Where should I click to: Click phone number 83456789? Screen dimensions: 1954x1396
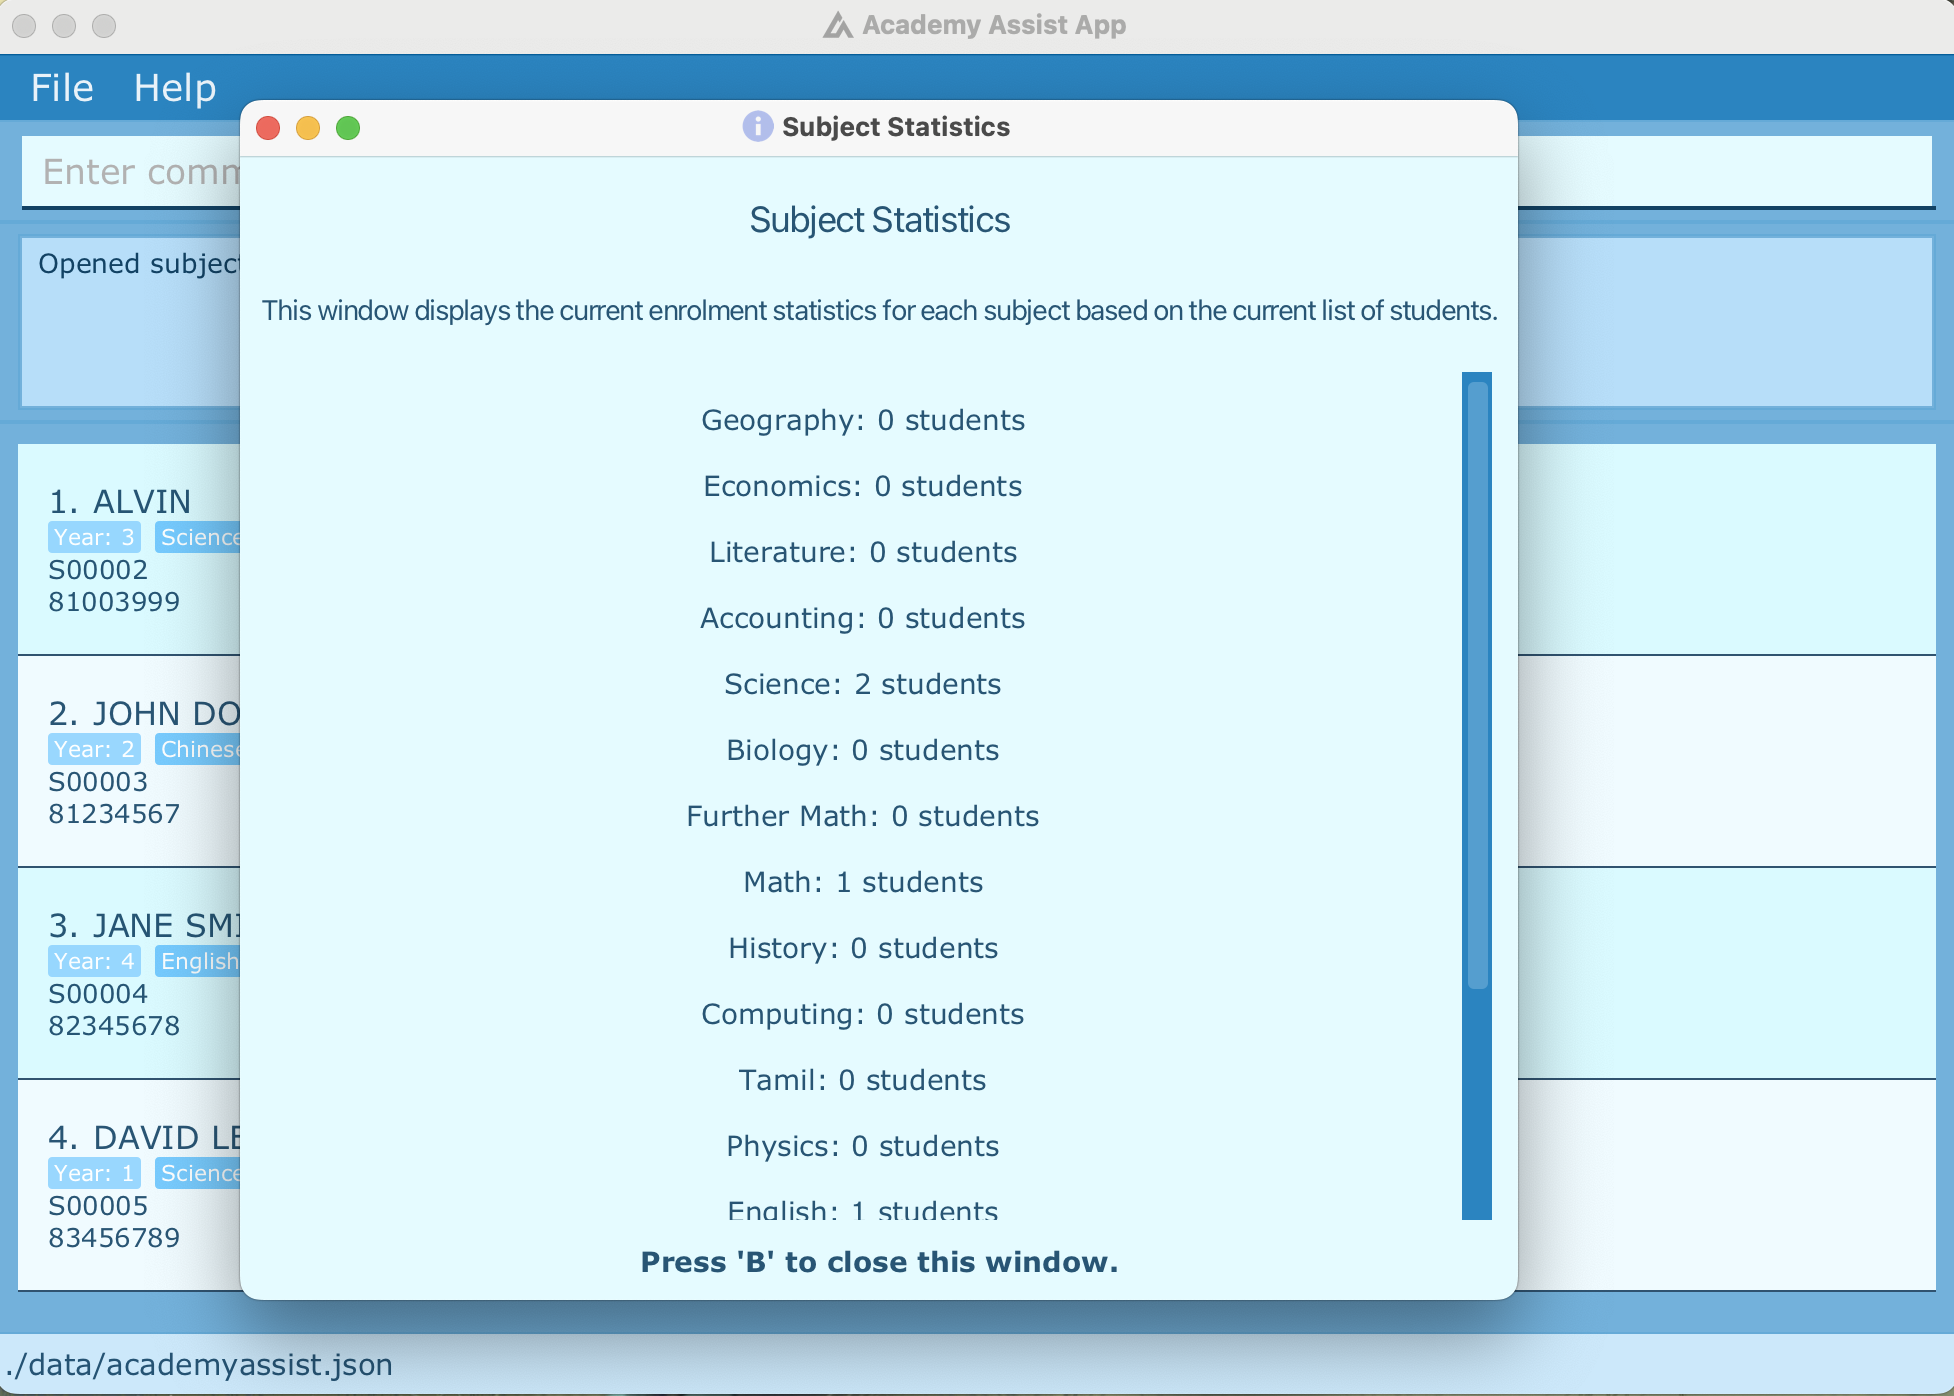(114, 1238)
